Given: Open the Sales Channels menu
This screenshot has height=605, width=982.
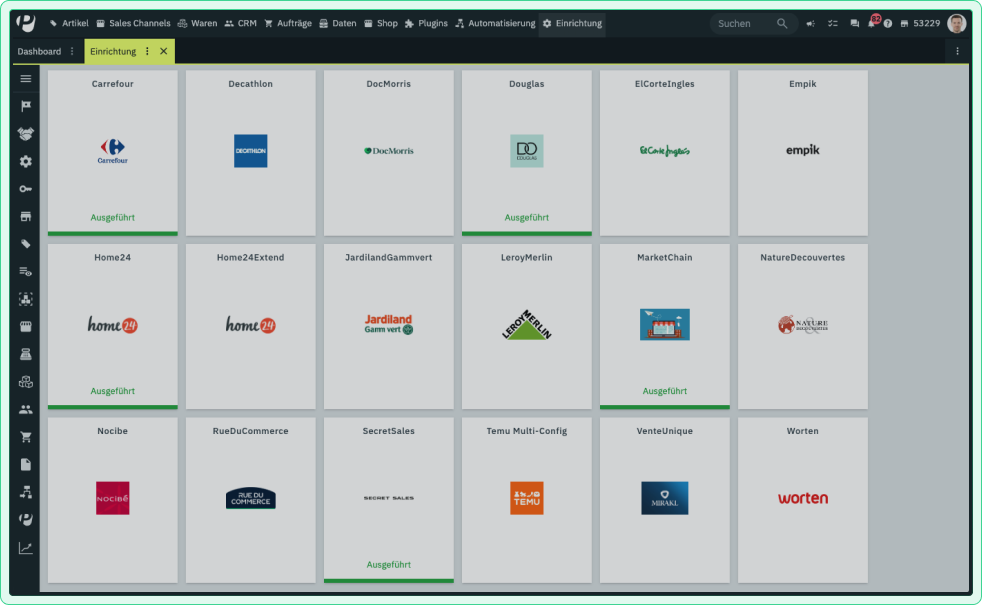Looking at the screenshot, I should click(133, 24).
